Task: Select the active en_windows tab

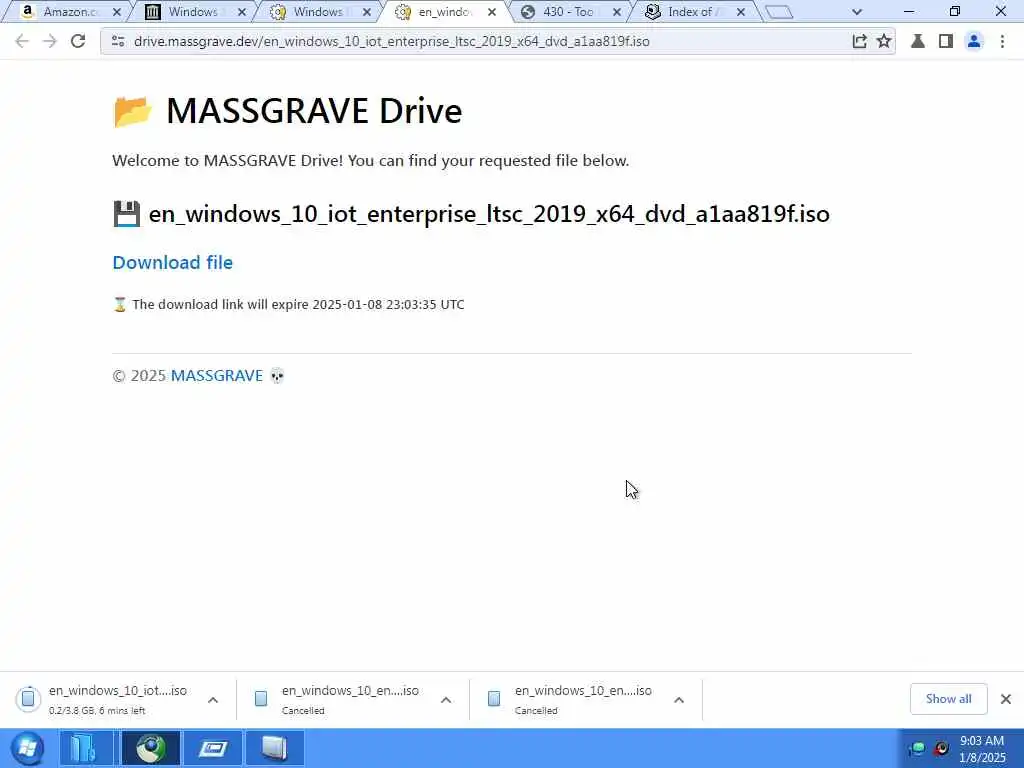Action: click(x=444, y=12)
